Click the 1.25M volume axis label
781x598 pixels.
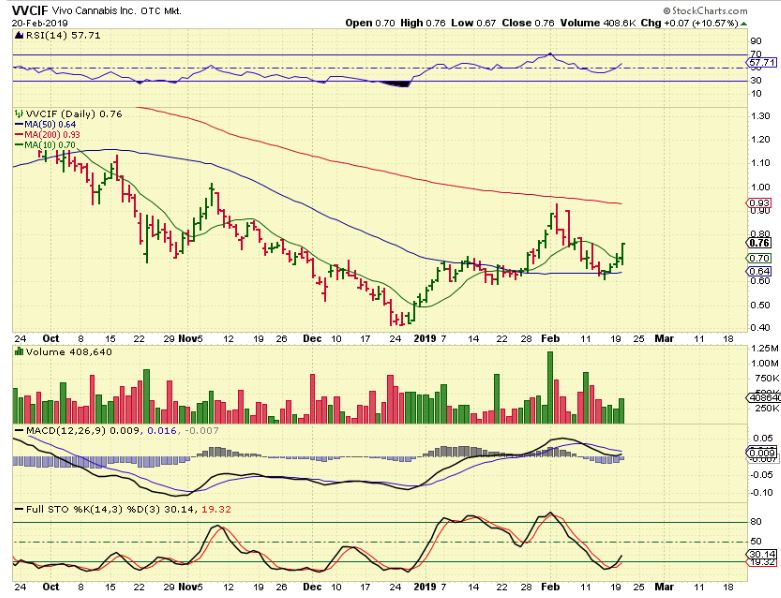pos(764,348)
